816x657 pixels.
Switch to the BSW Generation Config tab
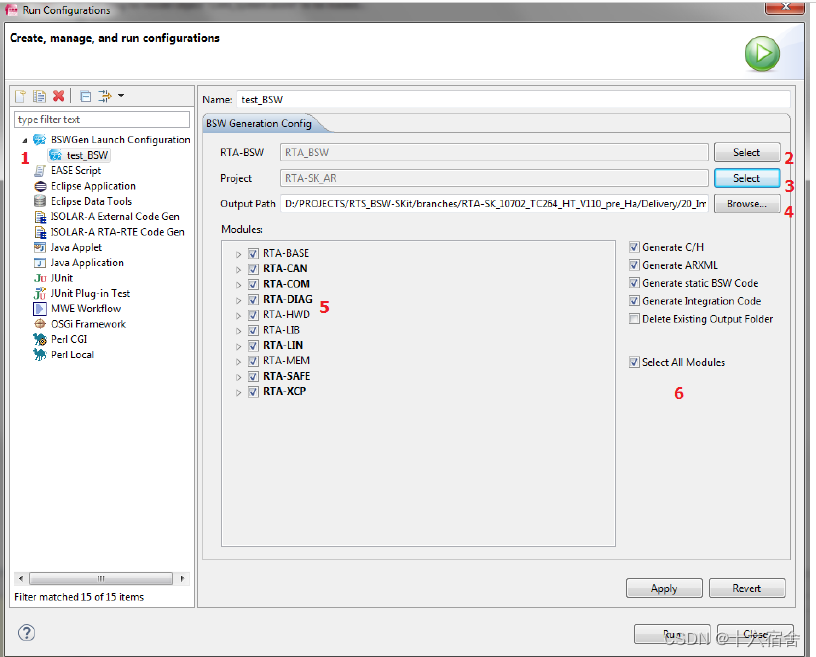click(x=259, y=123)
